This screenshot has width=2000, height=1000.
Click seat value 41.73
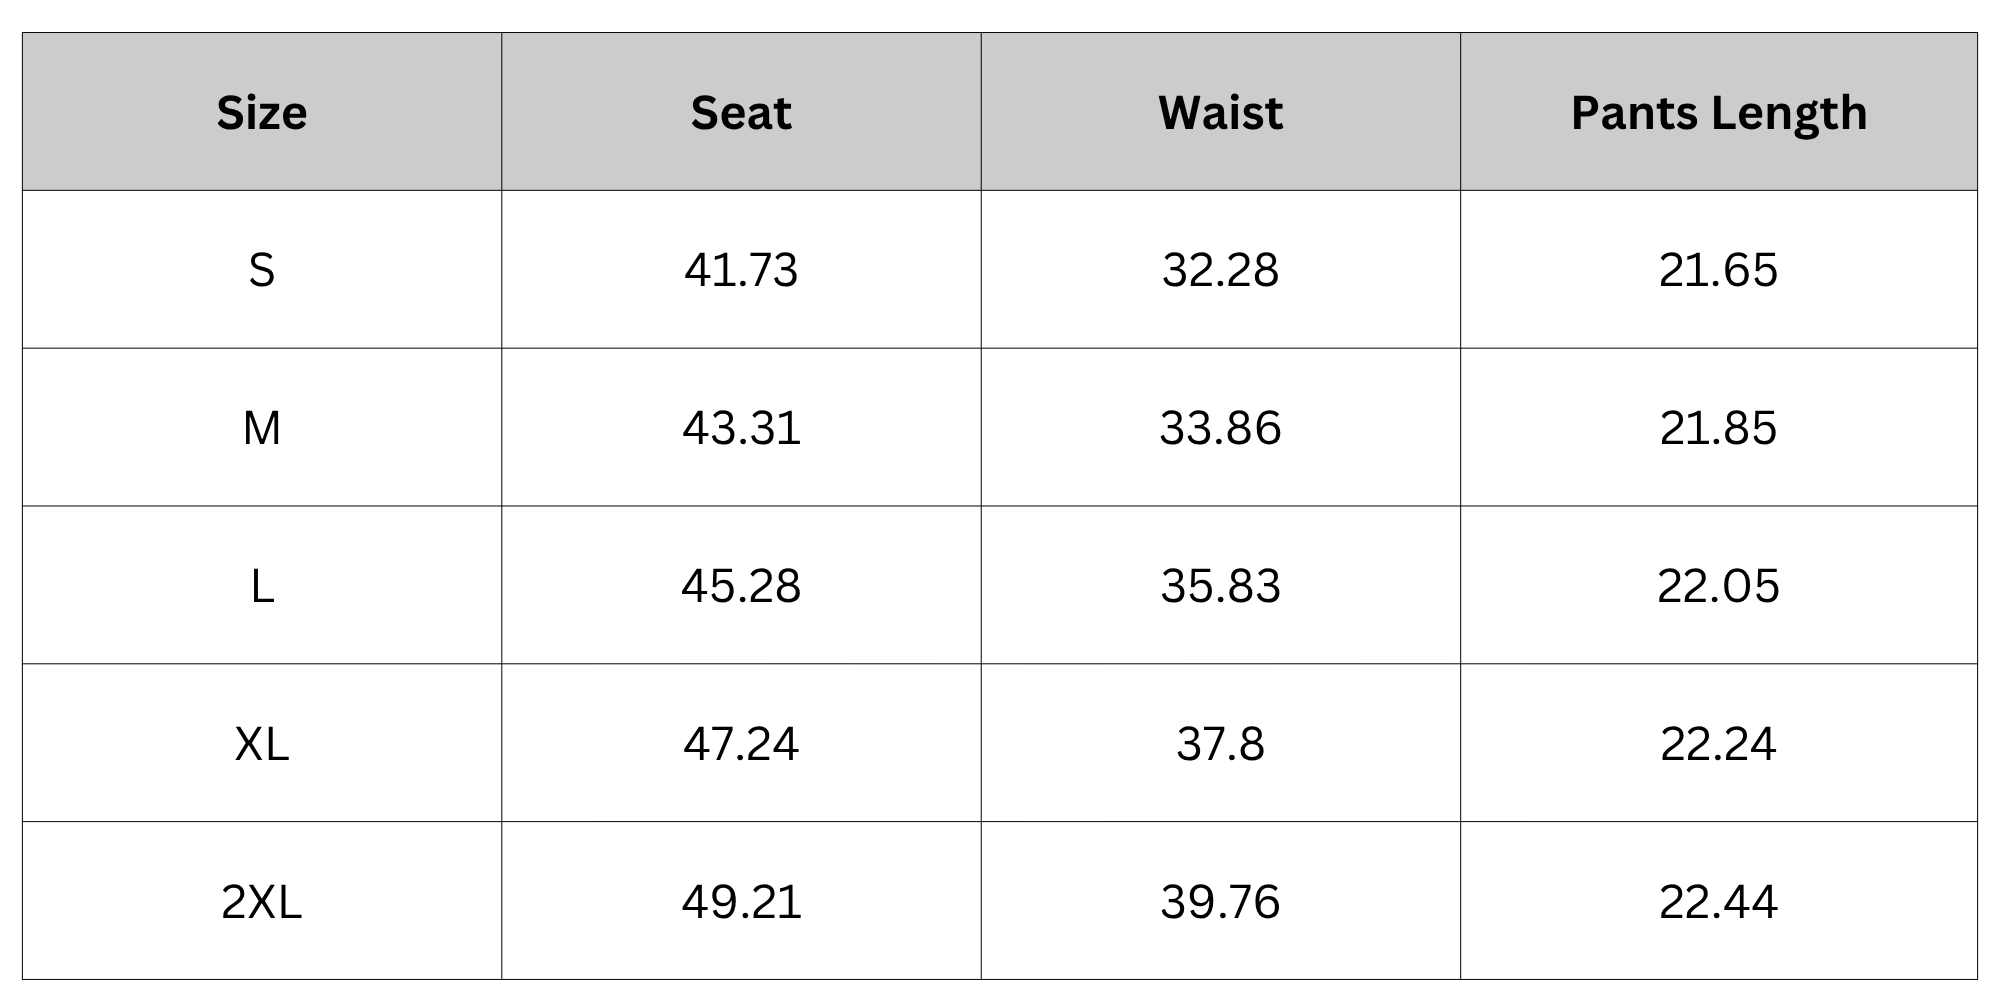[x=741, y=270]
